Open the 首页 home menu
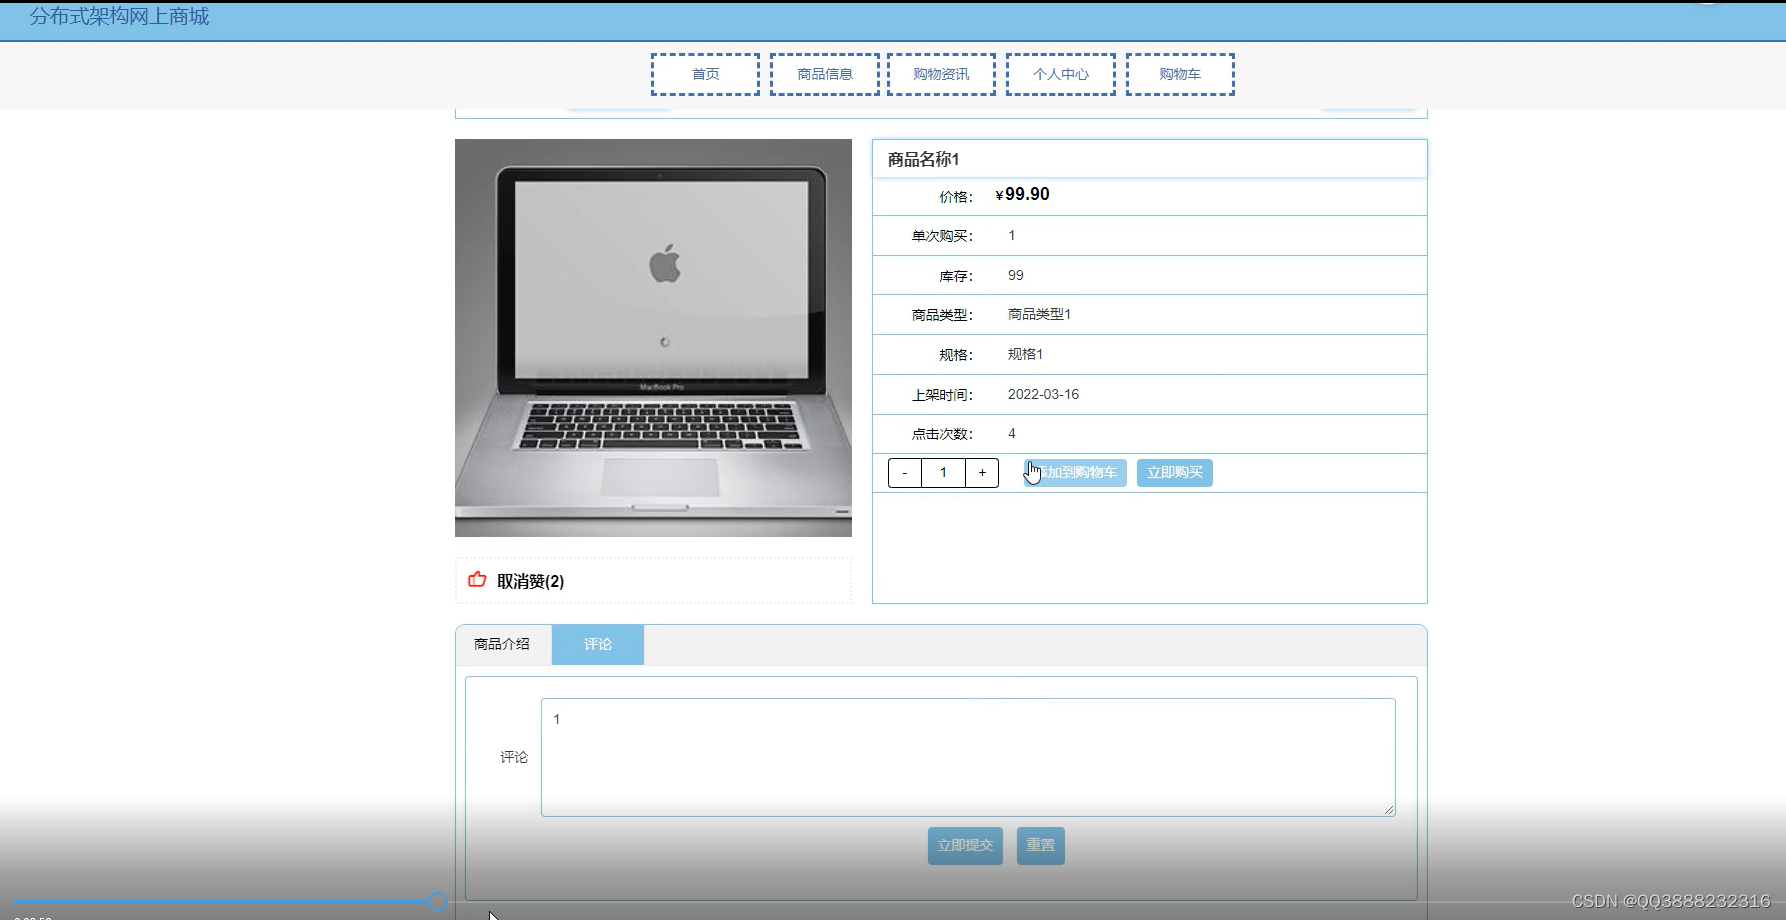This screenshot has height=920, width=1786. 705,74
